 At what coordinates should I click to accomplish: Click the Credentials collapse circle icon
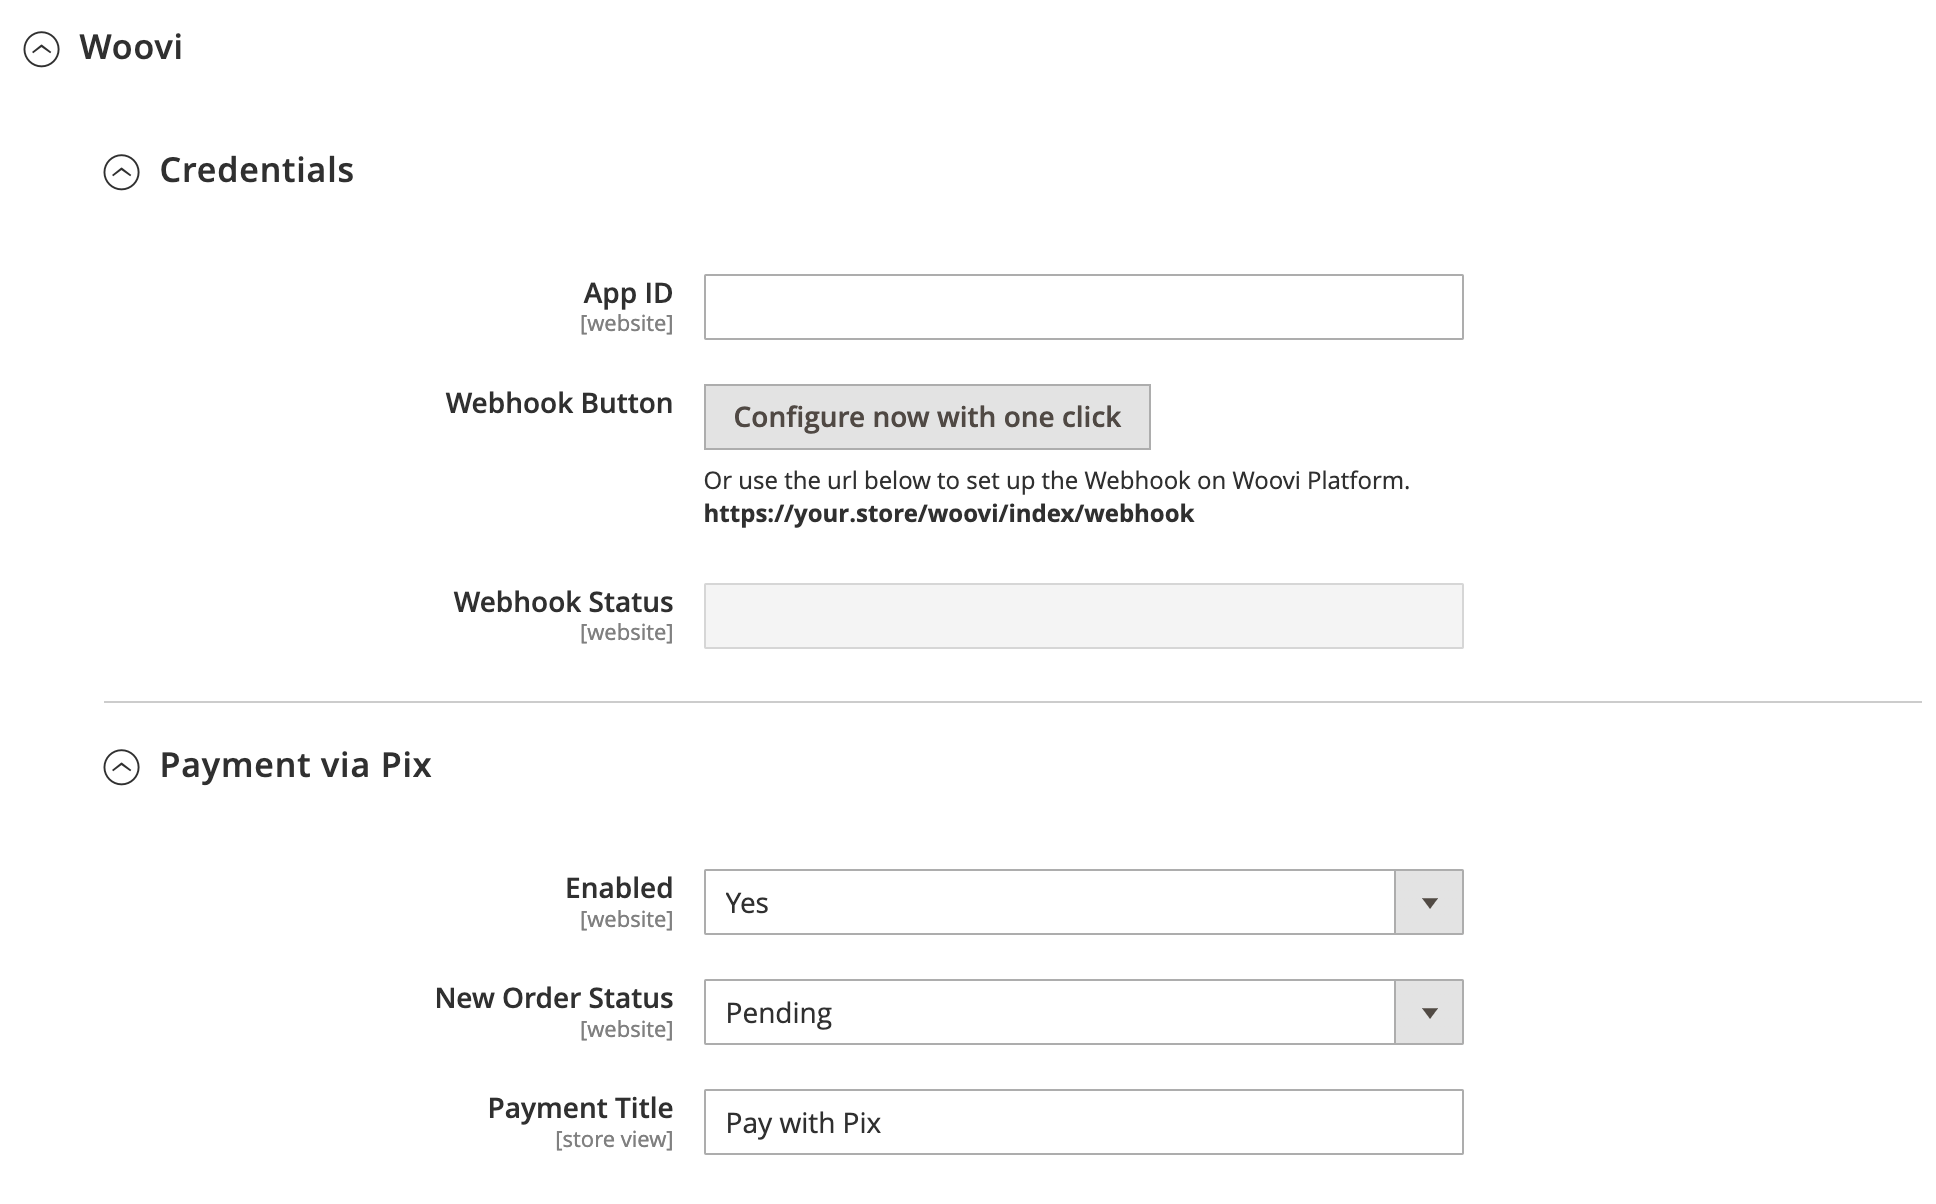121,172
